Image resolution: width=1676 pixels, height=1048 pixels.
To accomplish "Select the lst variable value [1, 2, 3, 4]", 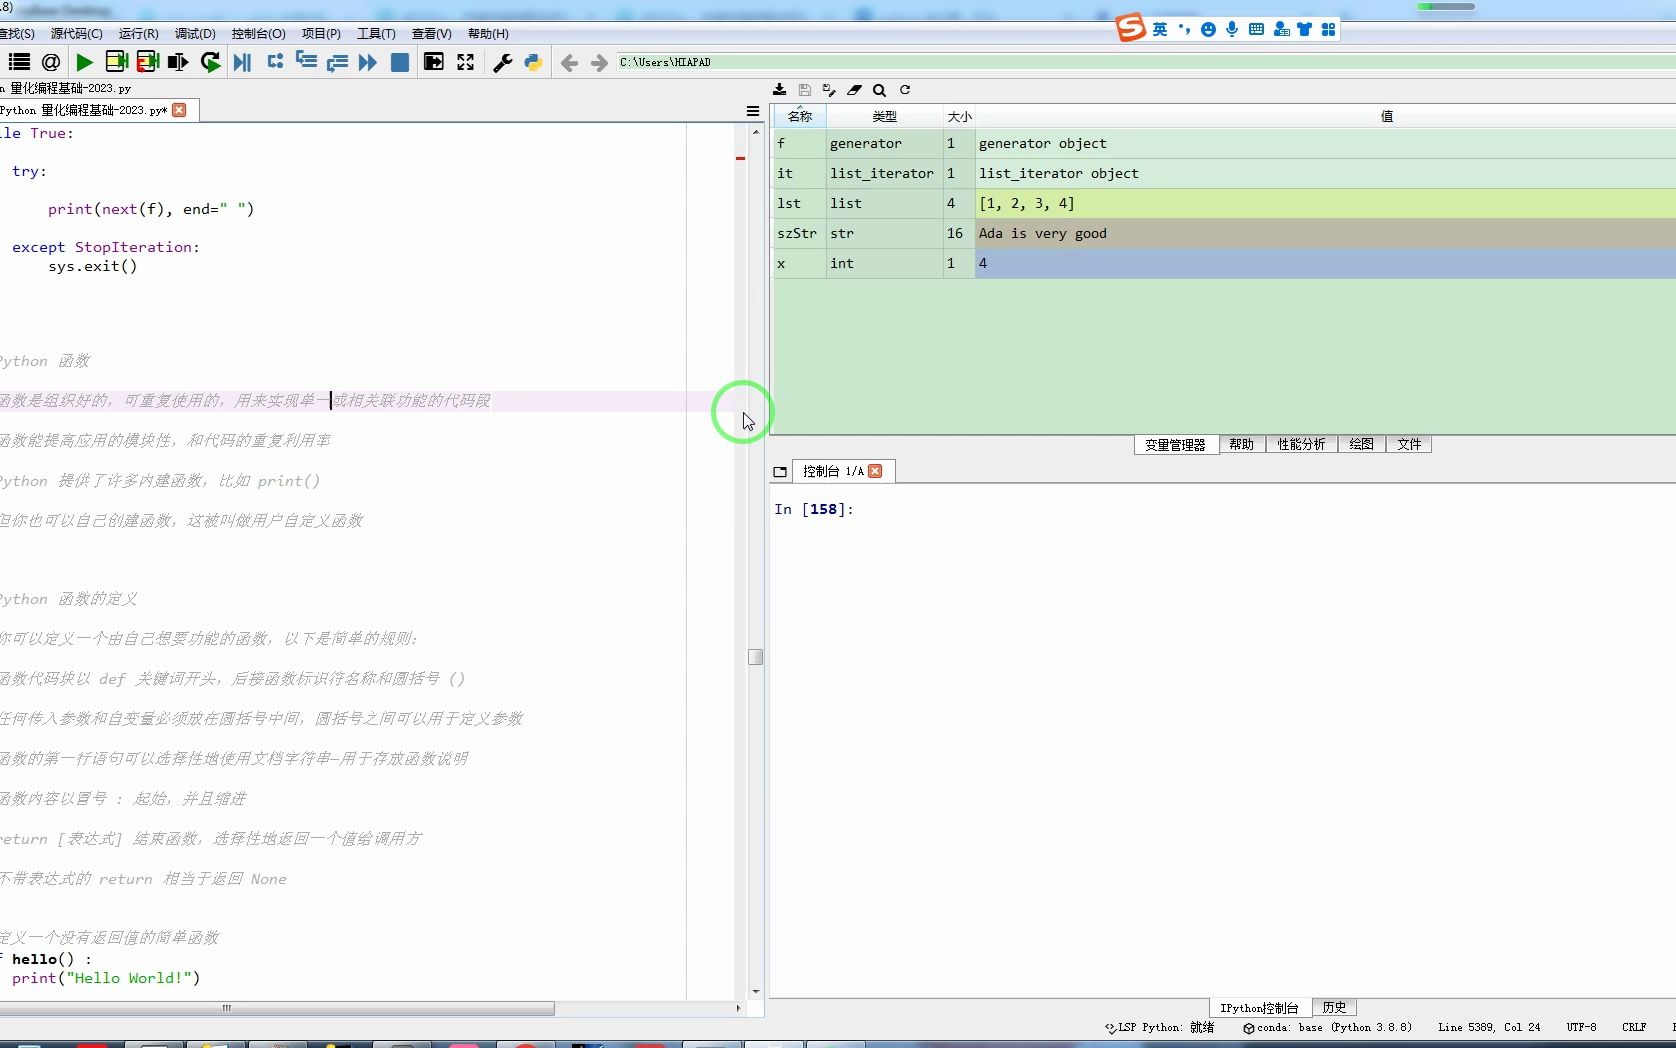I will [x=1325, y=204].
